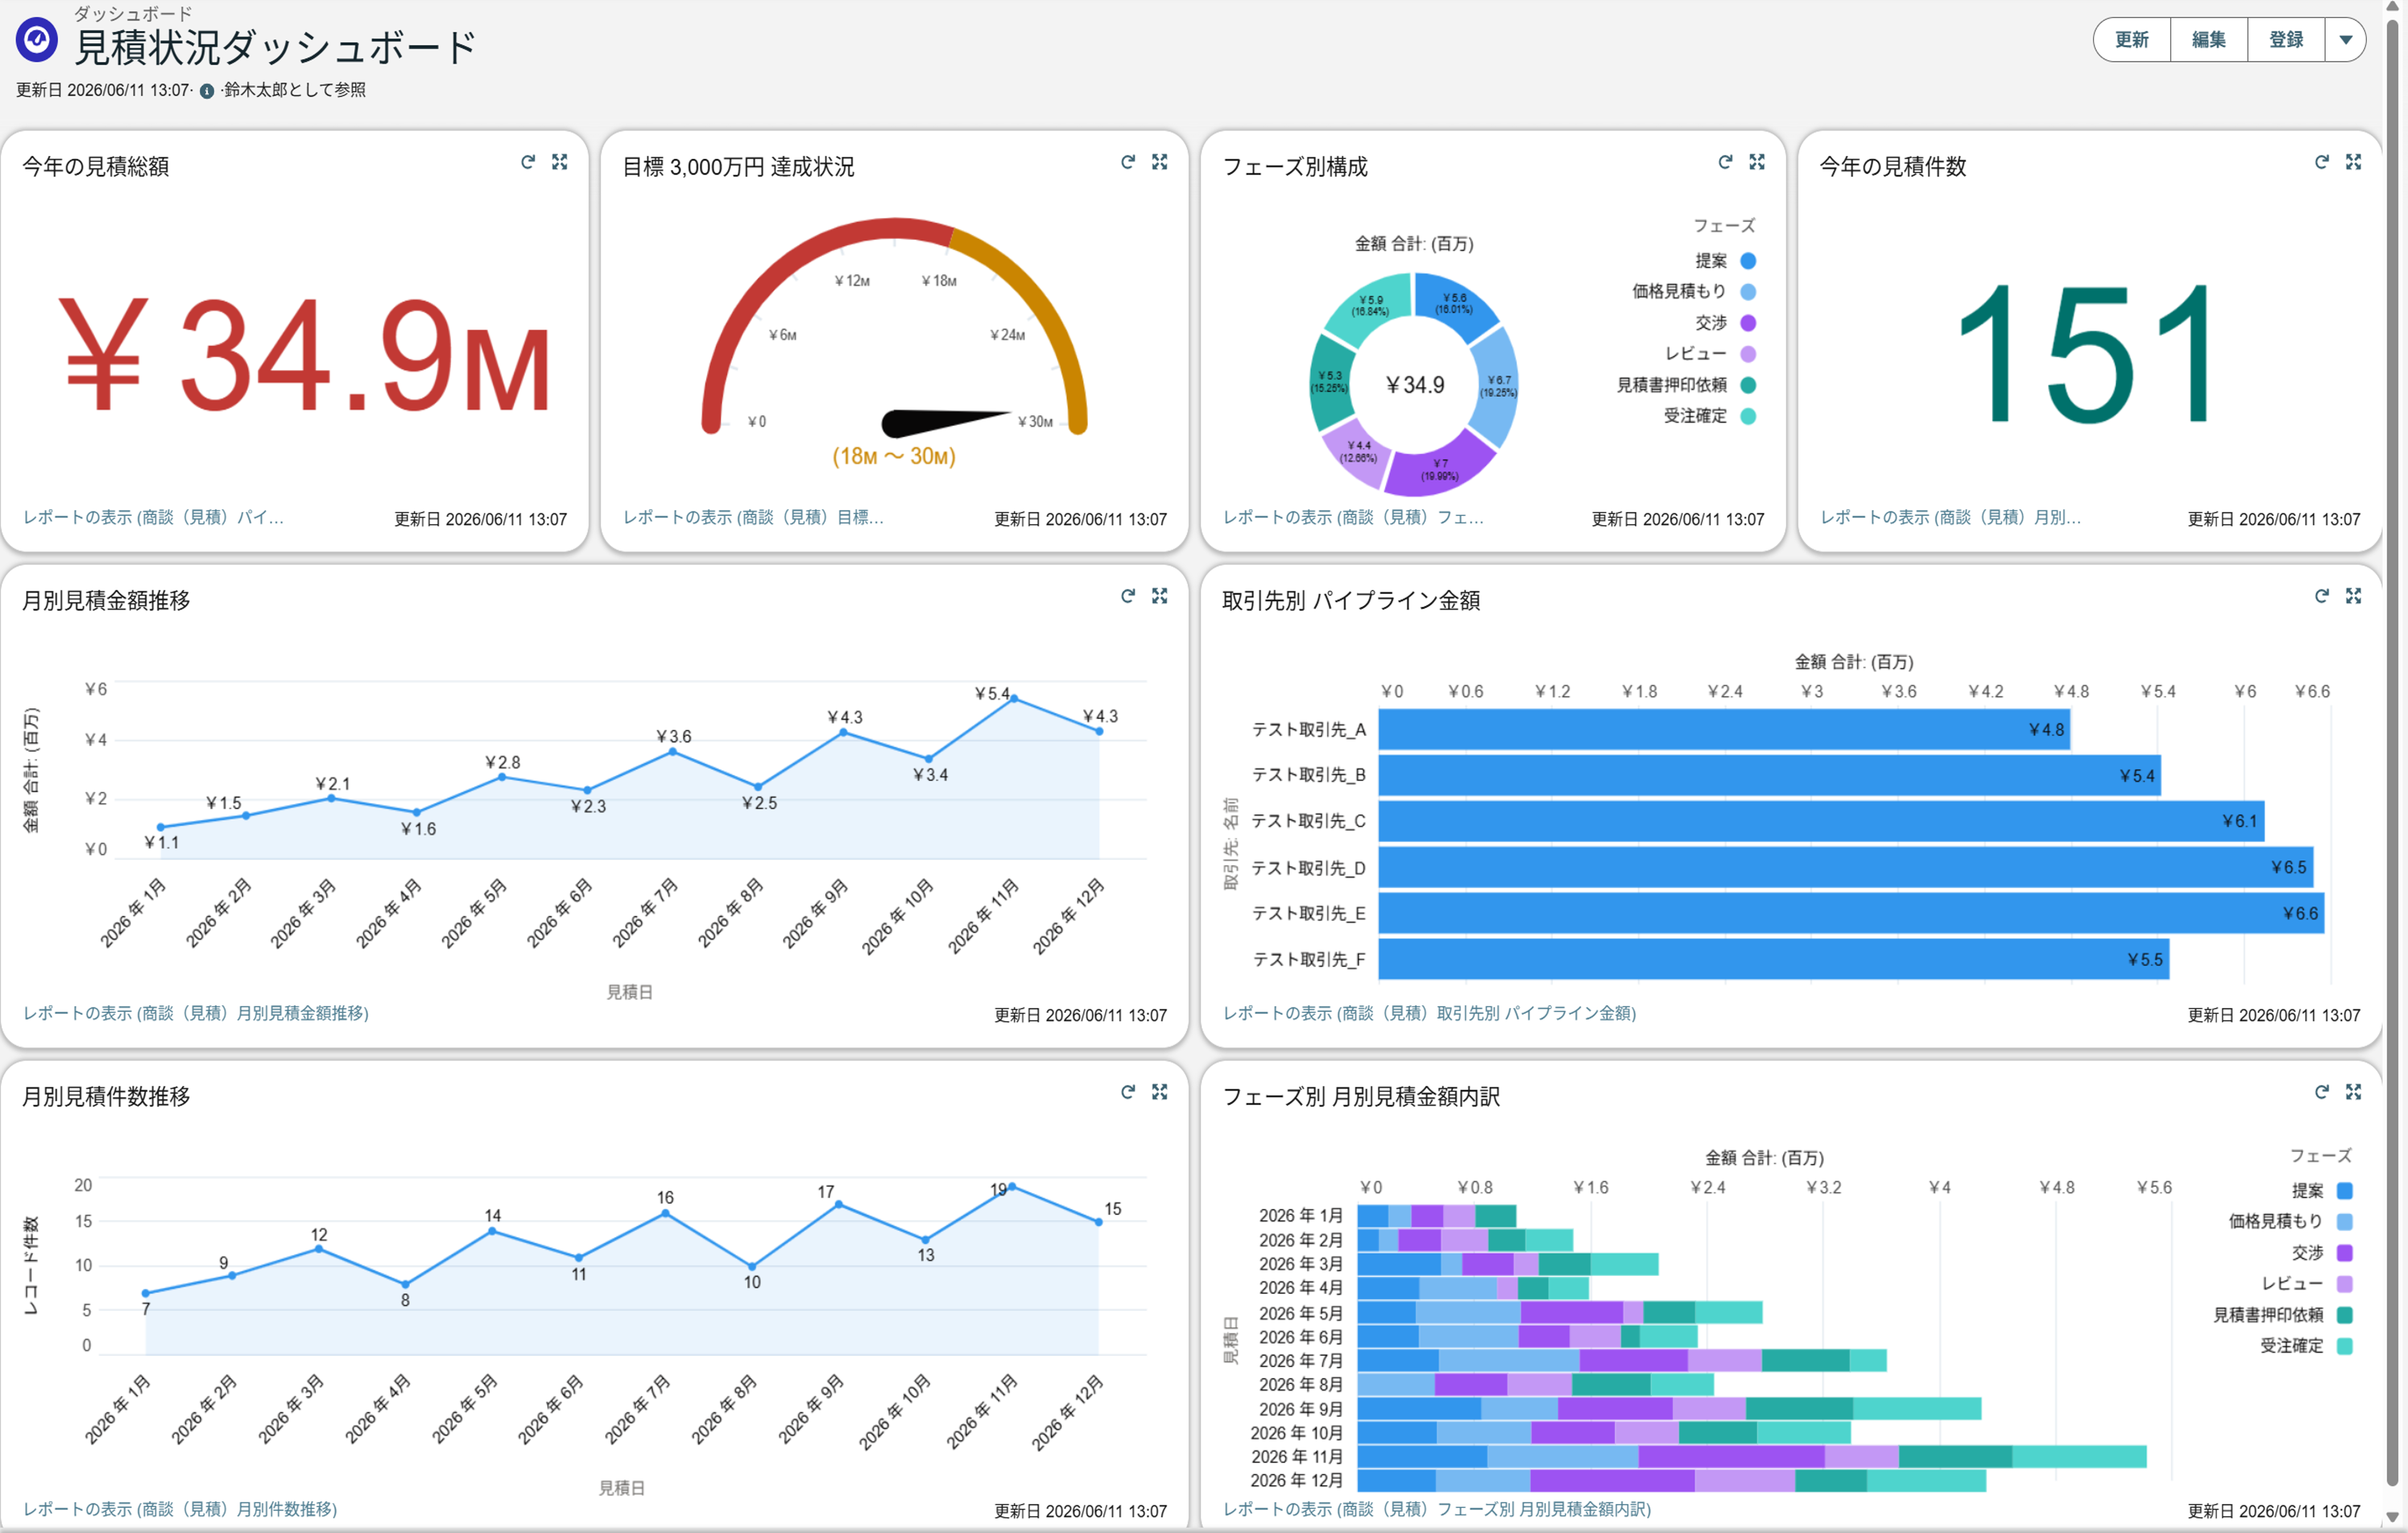Refresh the フェーズ別構成 donut chart widget
This screenshot has height=1533, width=2408.
pyautogui.click(x=1725, y=162)
